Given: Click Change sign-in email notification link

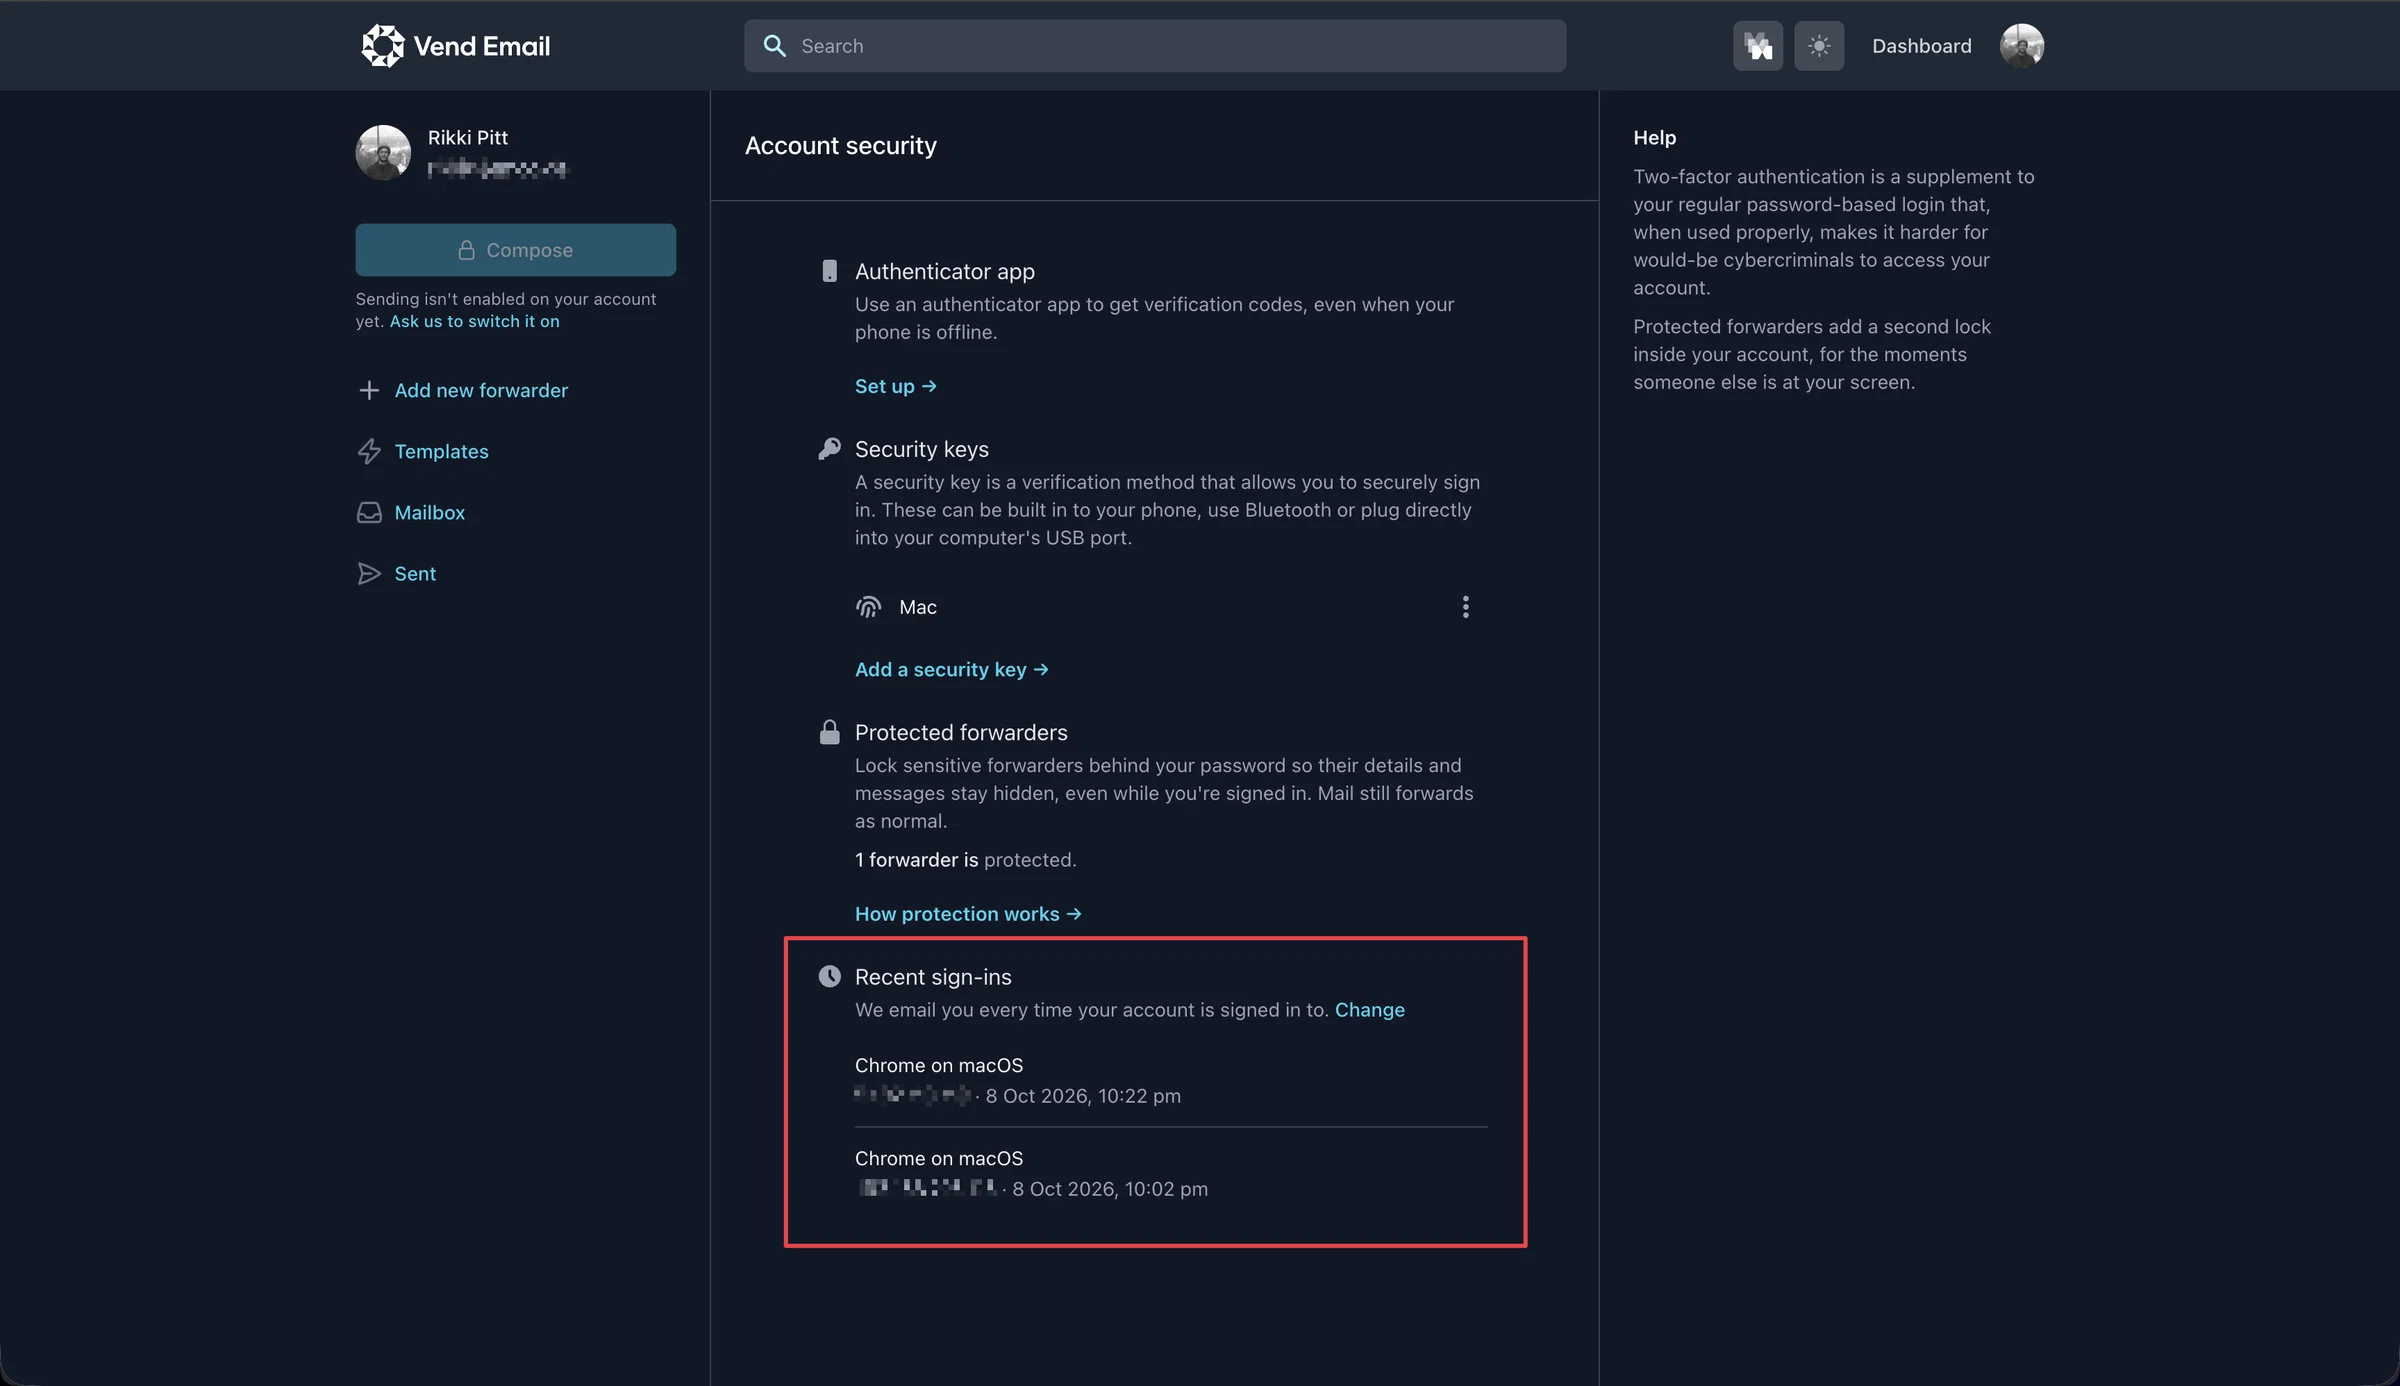Looking at the screenshot, I should (x=1369, y=1010).
